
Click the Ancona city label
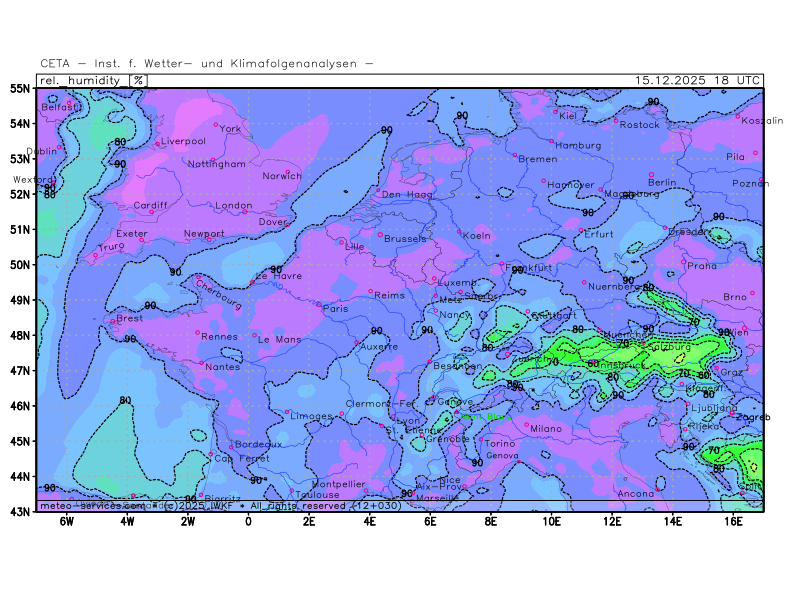(636, 494)
